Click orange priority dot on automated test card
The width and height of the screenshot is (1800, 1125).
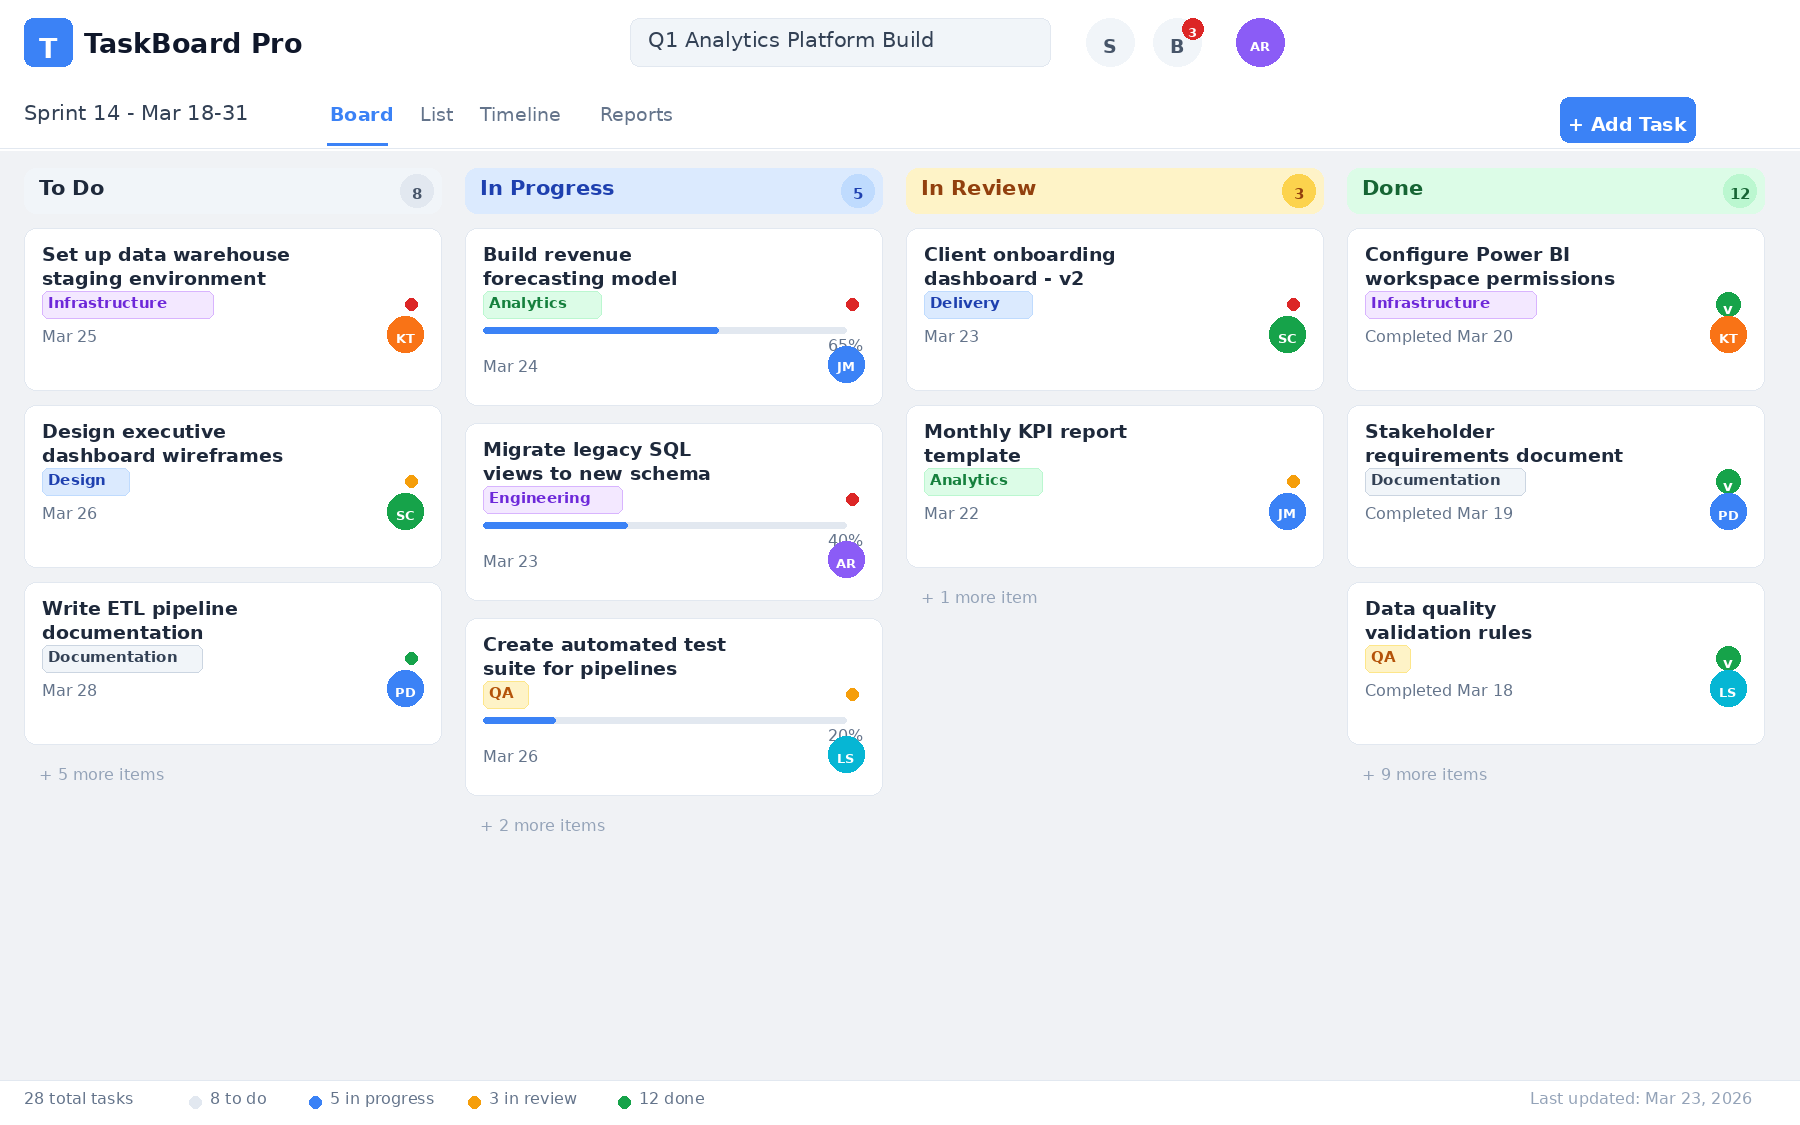click(852, 694)
